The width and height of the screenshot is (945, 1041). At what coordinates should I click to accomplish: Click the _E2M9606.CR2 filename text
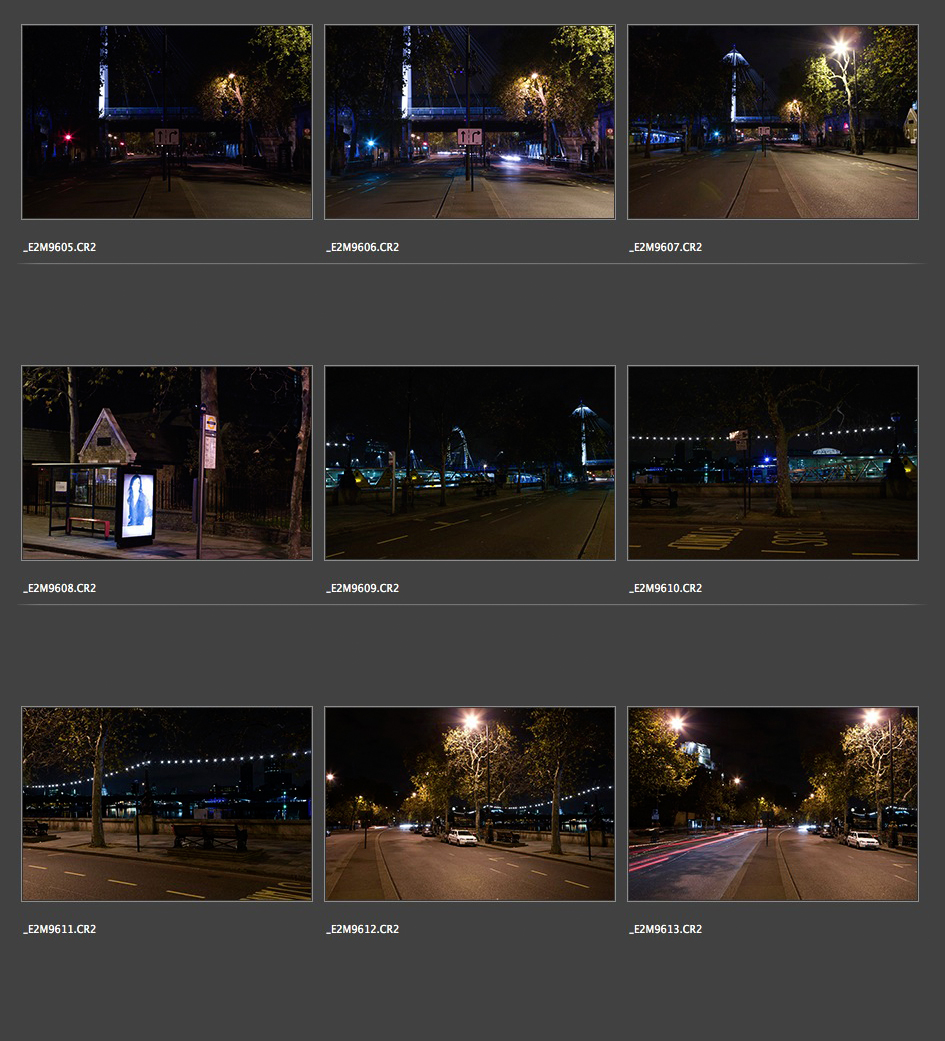363,247
